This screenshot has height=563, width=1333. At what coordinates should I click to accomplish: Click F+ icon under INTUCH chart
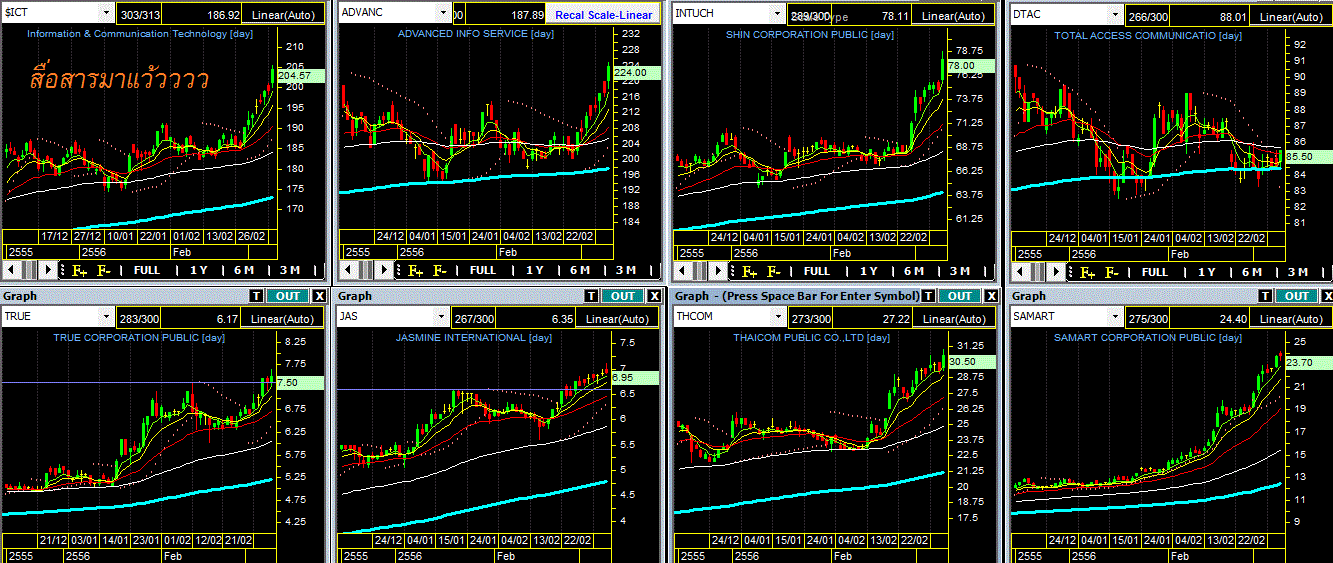click(x=750, y=271)
